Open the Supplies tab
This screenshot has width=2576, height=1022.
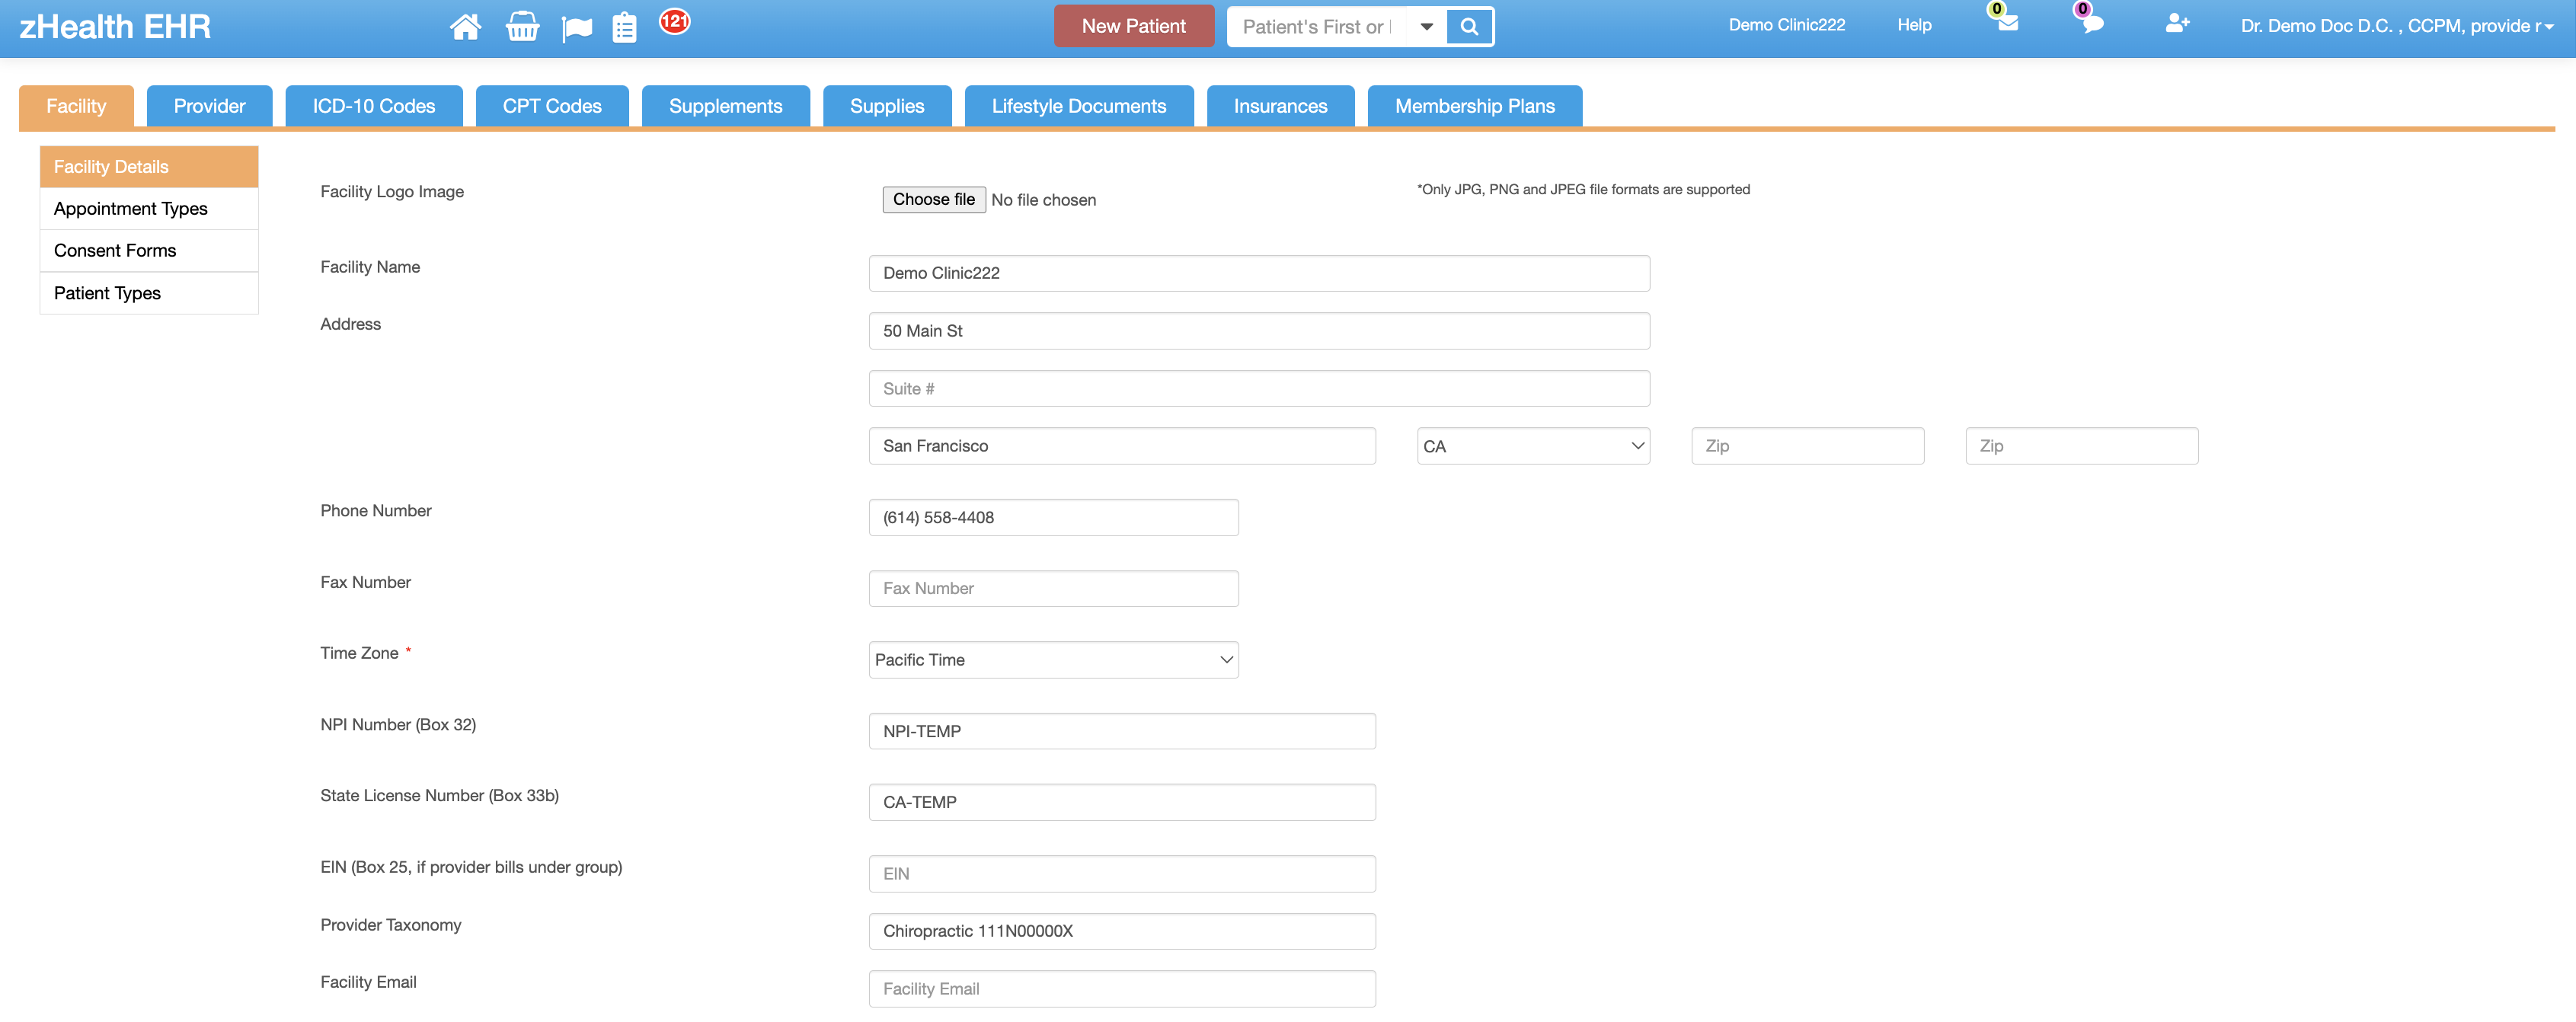[887, 106]
